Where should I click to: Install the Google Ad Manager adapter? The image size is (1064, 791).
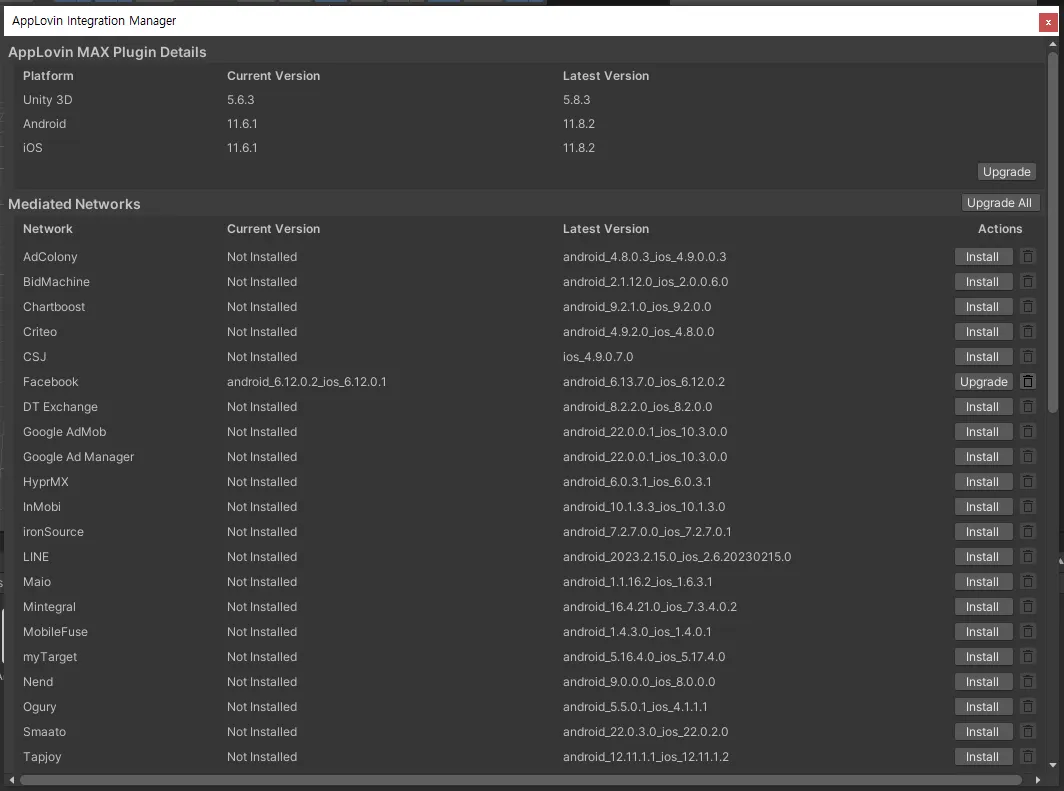pos(983,457)
